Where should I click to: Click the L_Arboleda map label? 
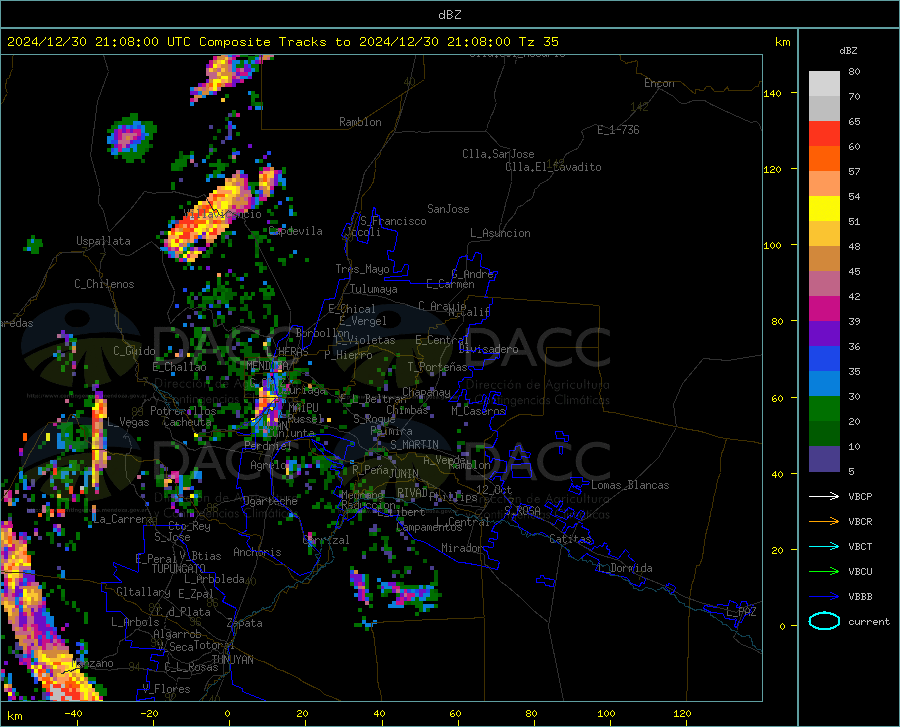(x=214, y=579)
